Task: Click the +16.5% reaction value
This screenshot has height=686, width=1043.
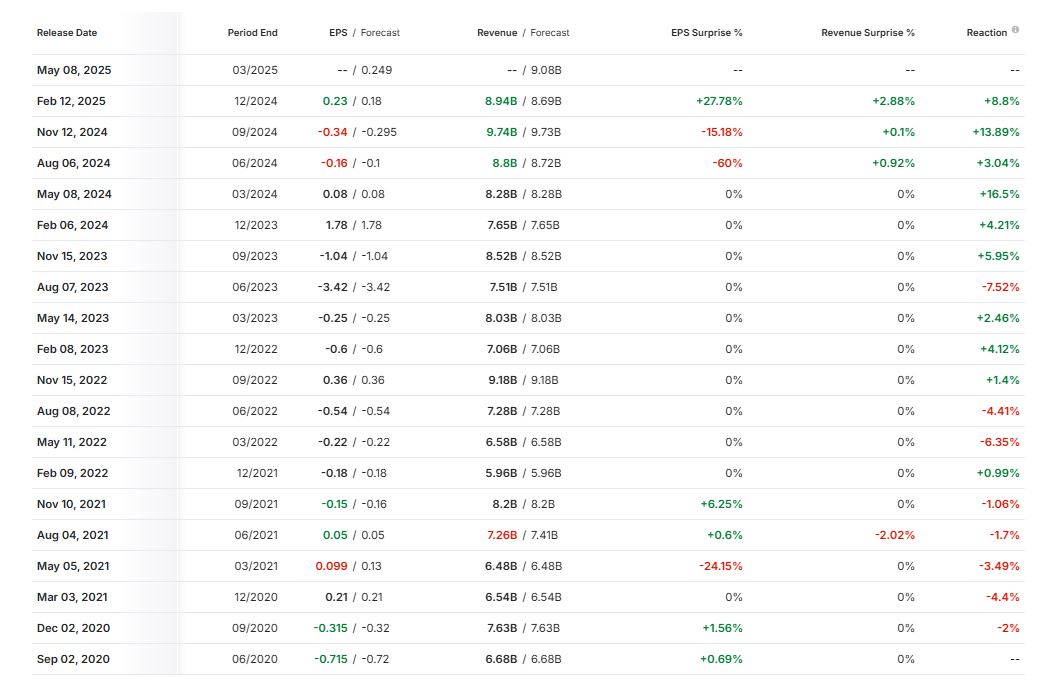Action: pyautogui.click(x=999, y=194)
